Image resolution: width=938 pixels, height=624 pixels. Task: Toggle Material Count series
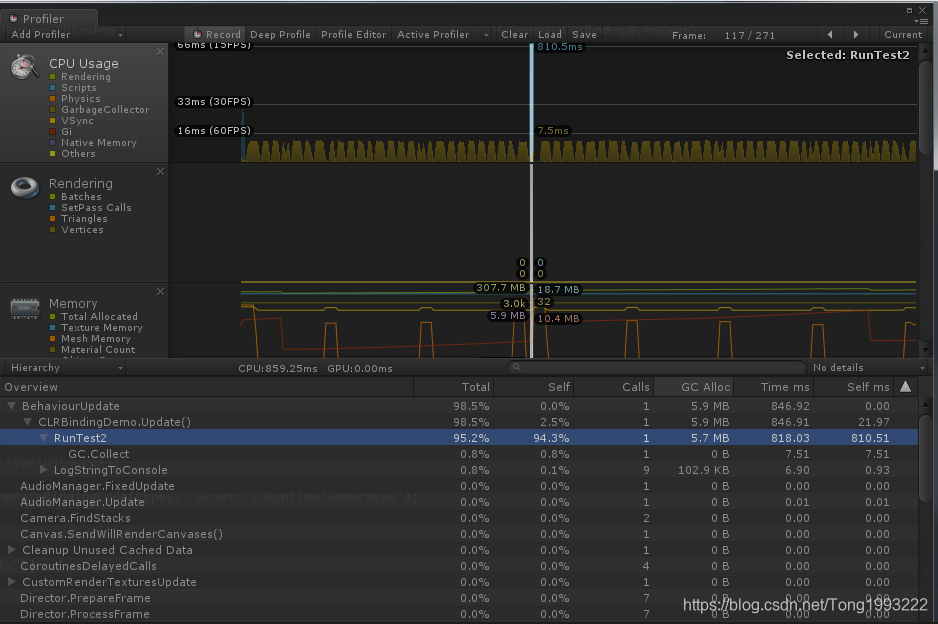(x=53, y=349)
